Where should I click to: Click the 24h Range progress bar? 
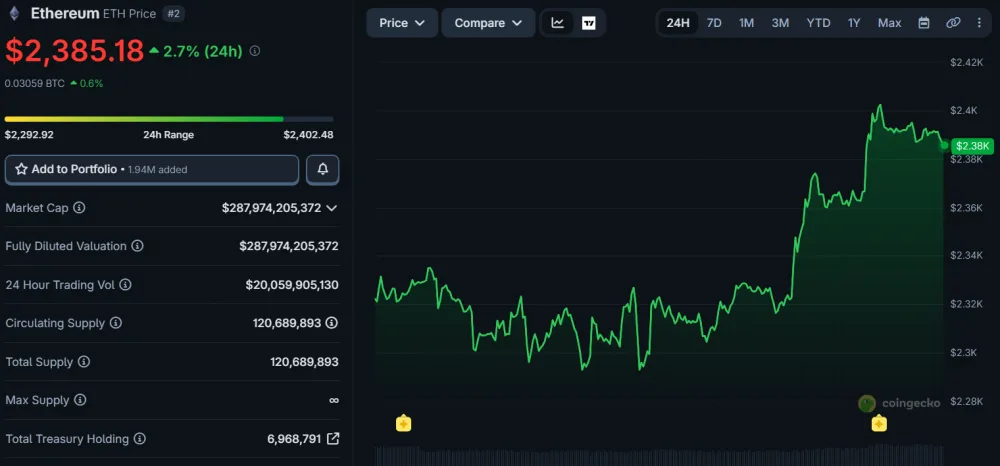pos(169,119)
